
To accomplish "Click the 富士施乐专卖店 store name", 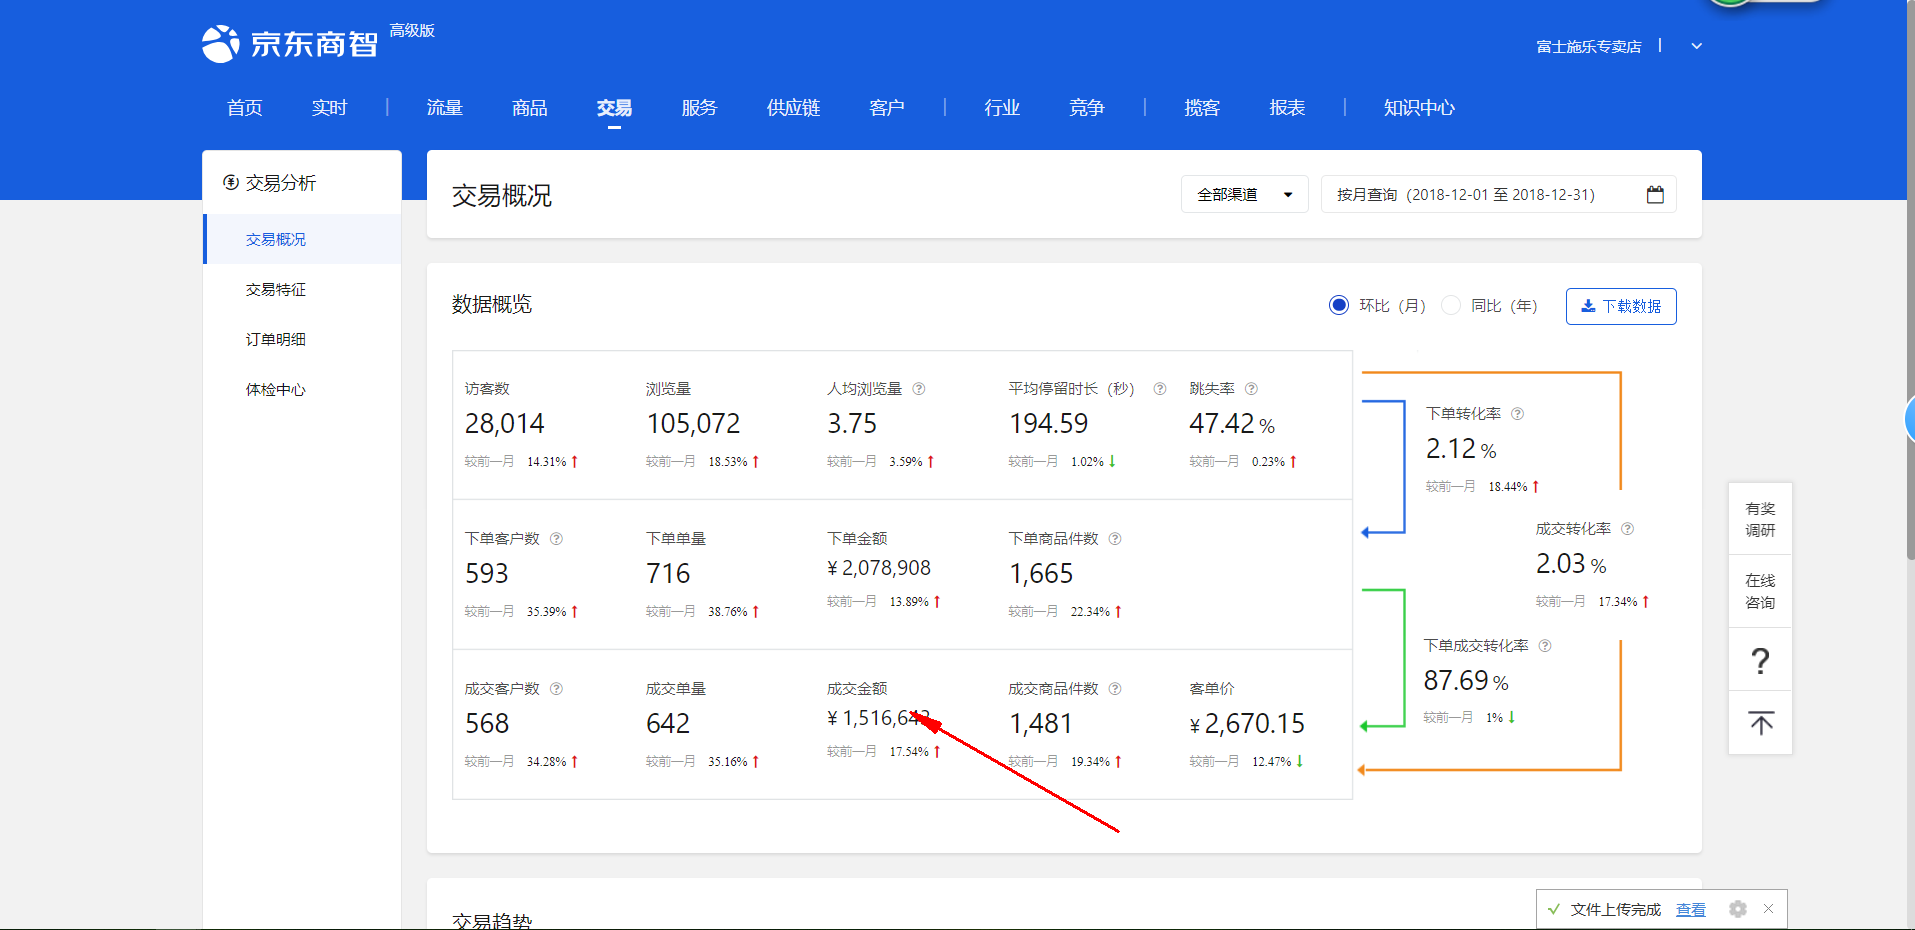I will (x=1589, y=46).
